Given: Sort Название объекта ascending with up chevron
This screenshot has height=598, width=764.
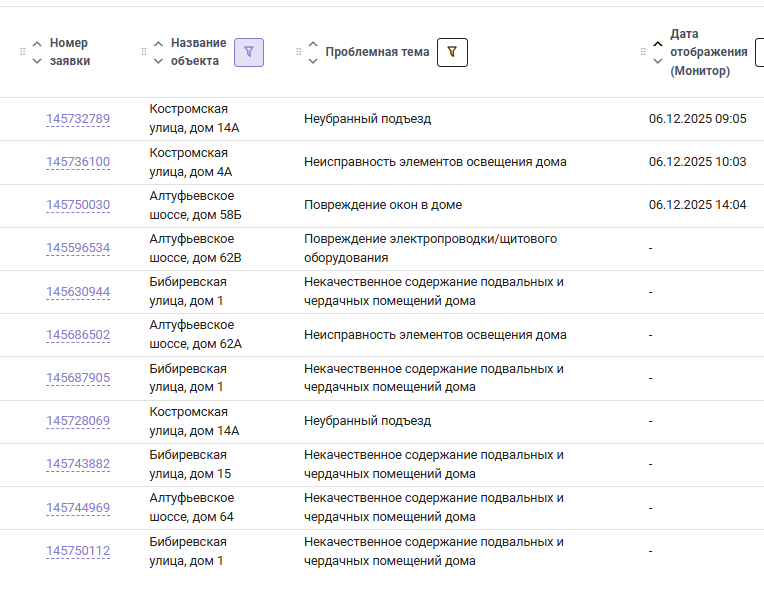Looking at the screenshot, I should (158, 44).
